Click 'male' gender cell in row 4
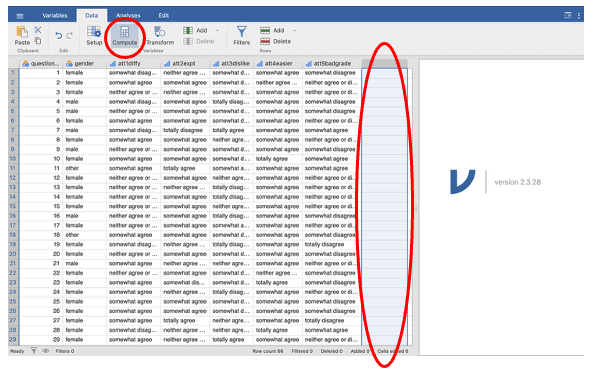This screenshot has height=373, width=593. click(85, 101)
